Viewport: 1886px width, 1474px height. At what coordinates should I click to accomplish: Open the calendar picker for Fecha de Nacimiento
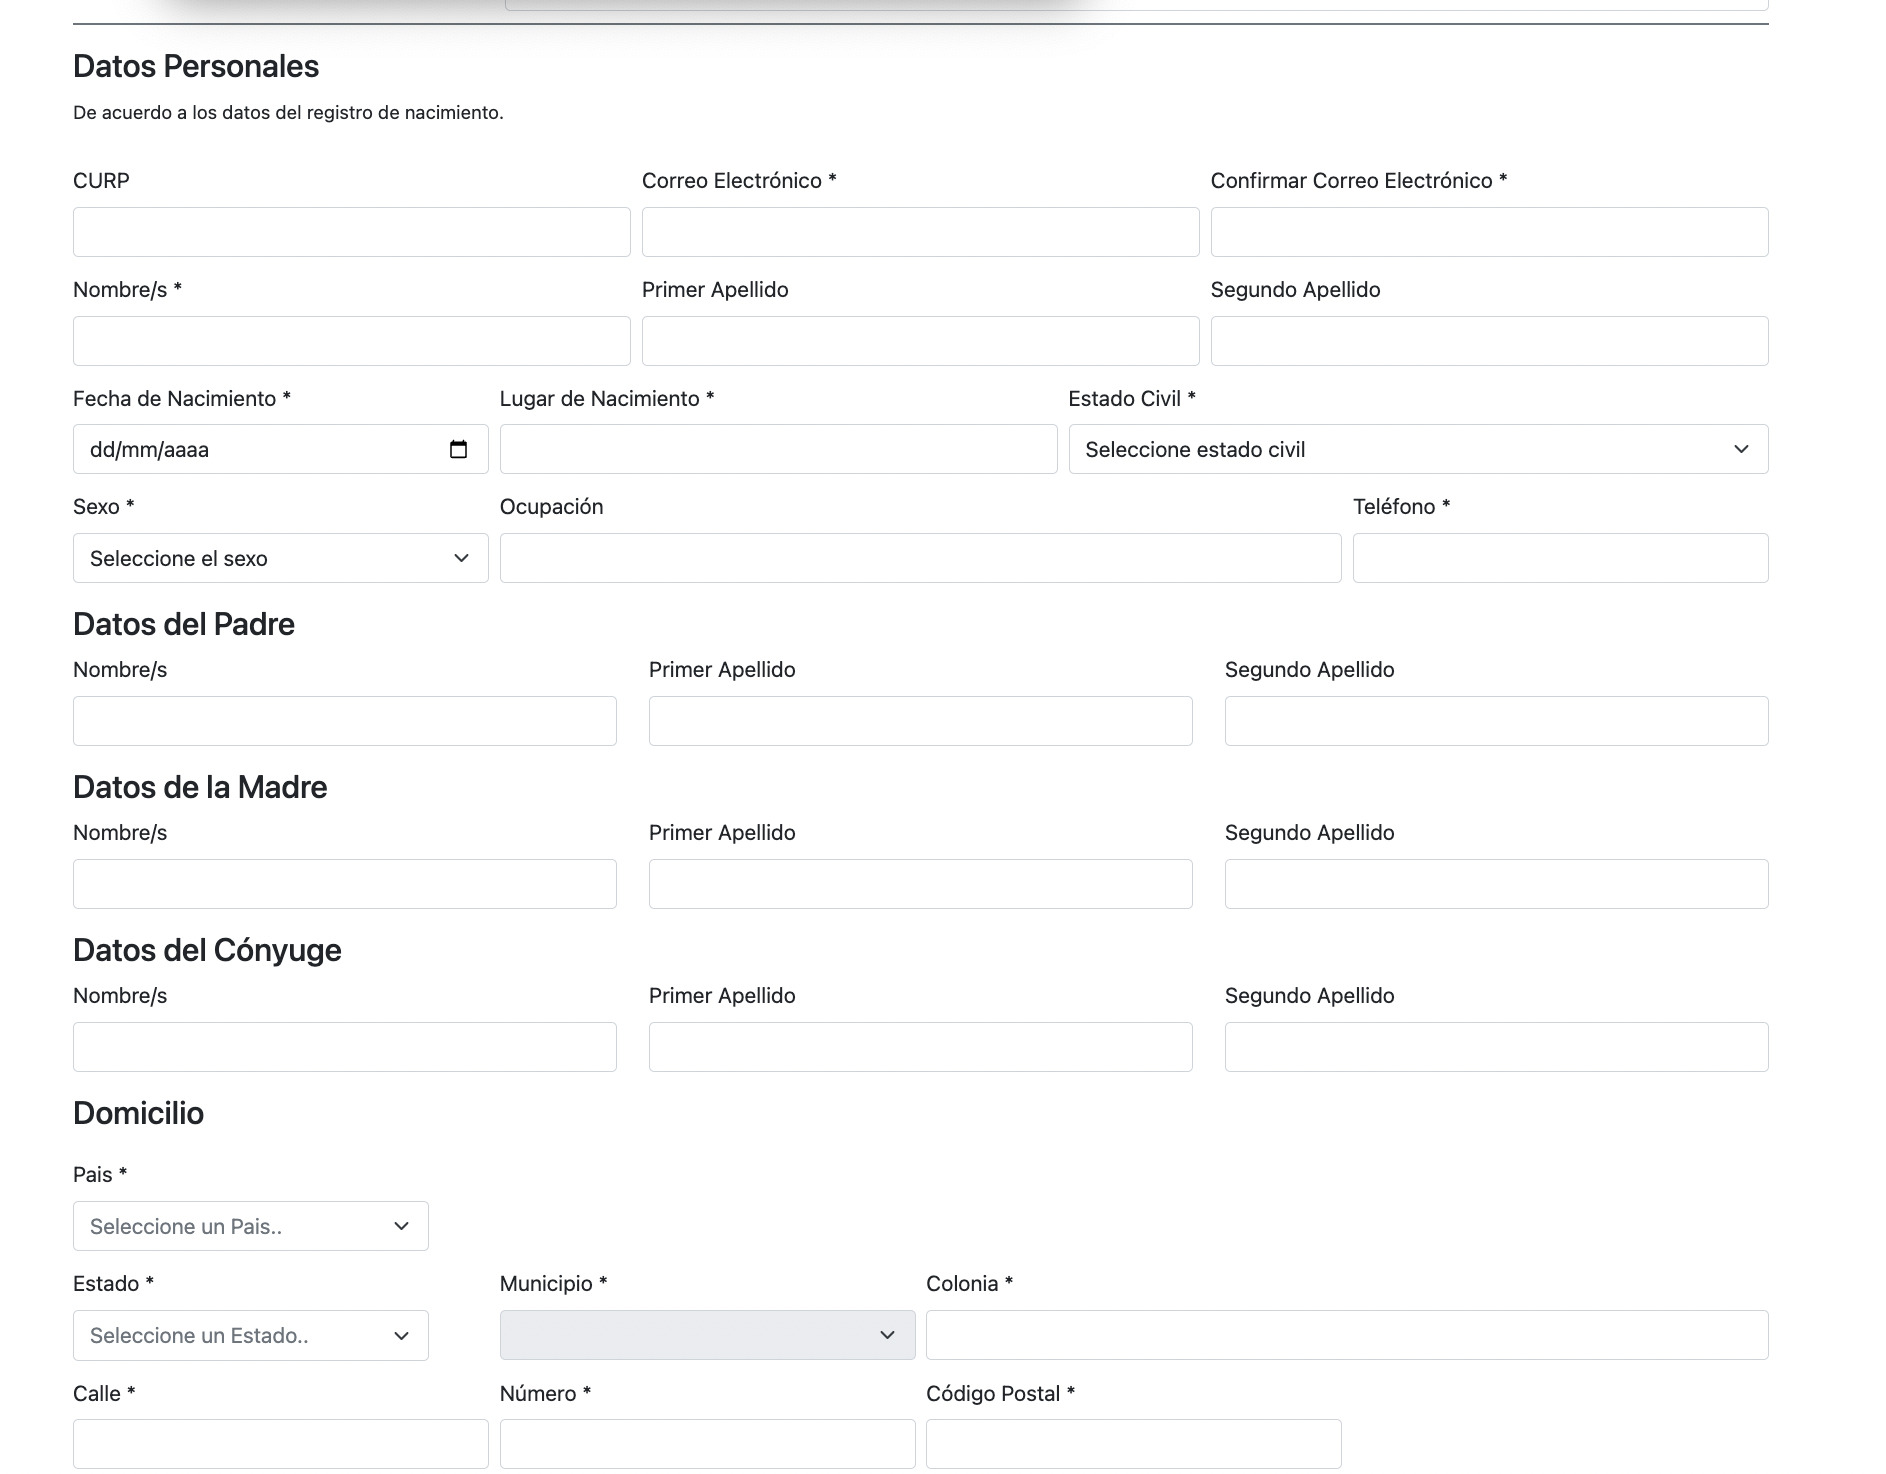click(458, 450)
